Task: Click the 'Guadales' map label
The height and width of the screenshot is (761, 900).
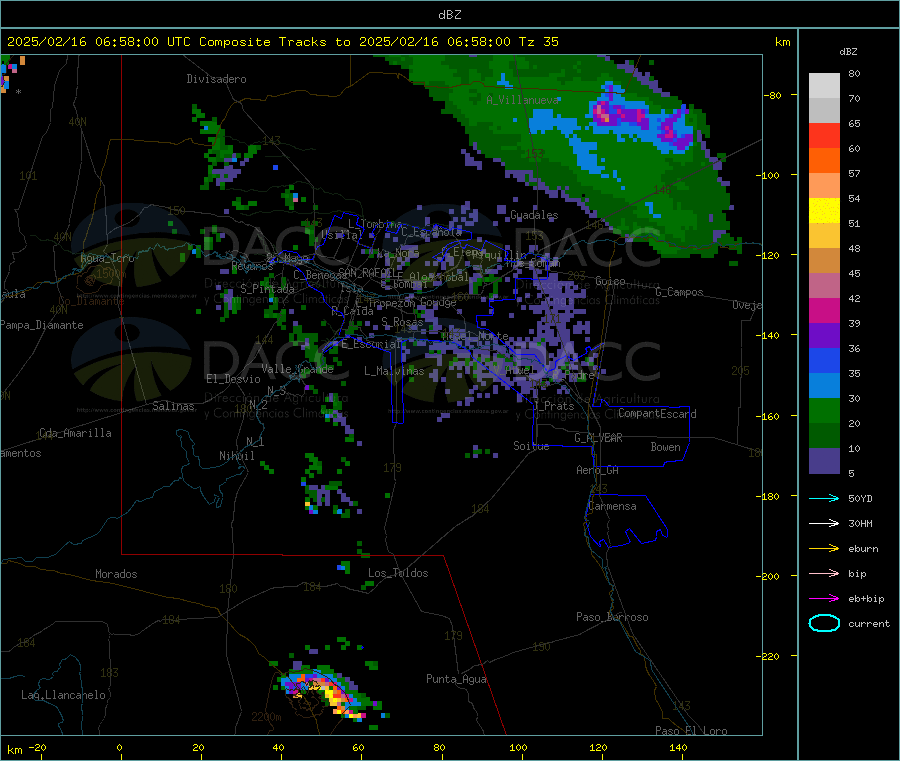Action: tap(534, 215)
